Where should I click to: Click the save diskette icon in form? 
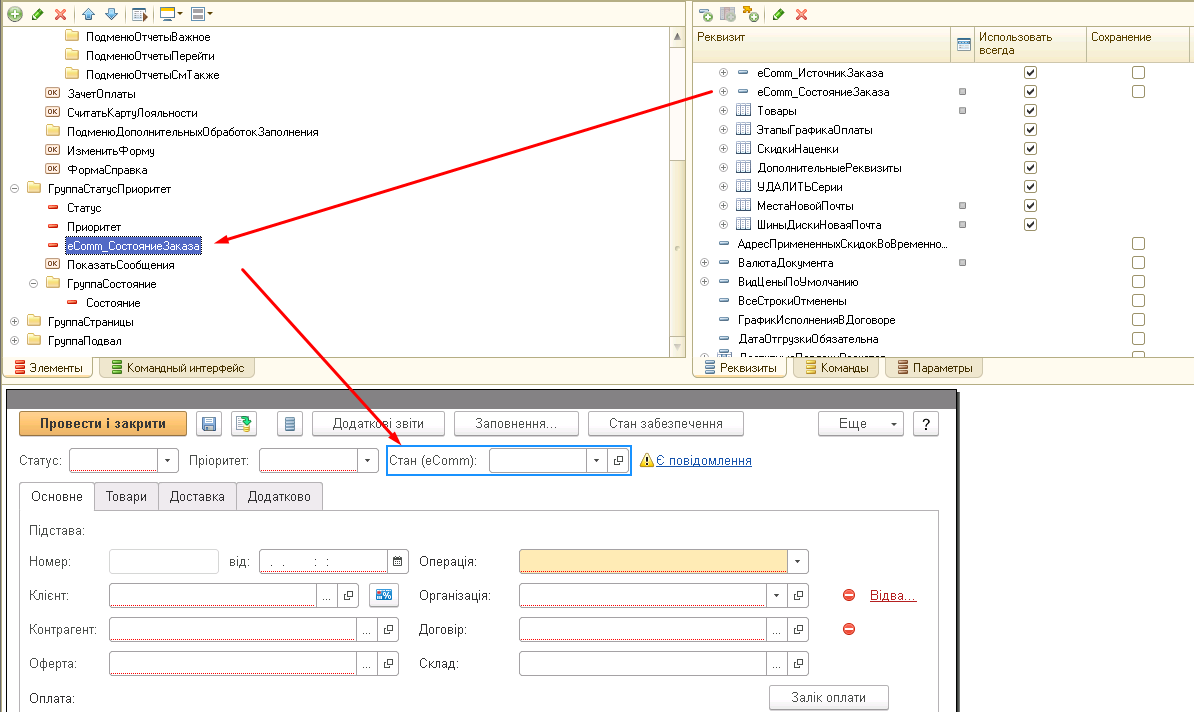208,424
